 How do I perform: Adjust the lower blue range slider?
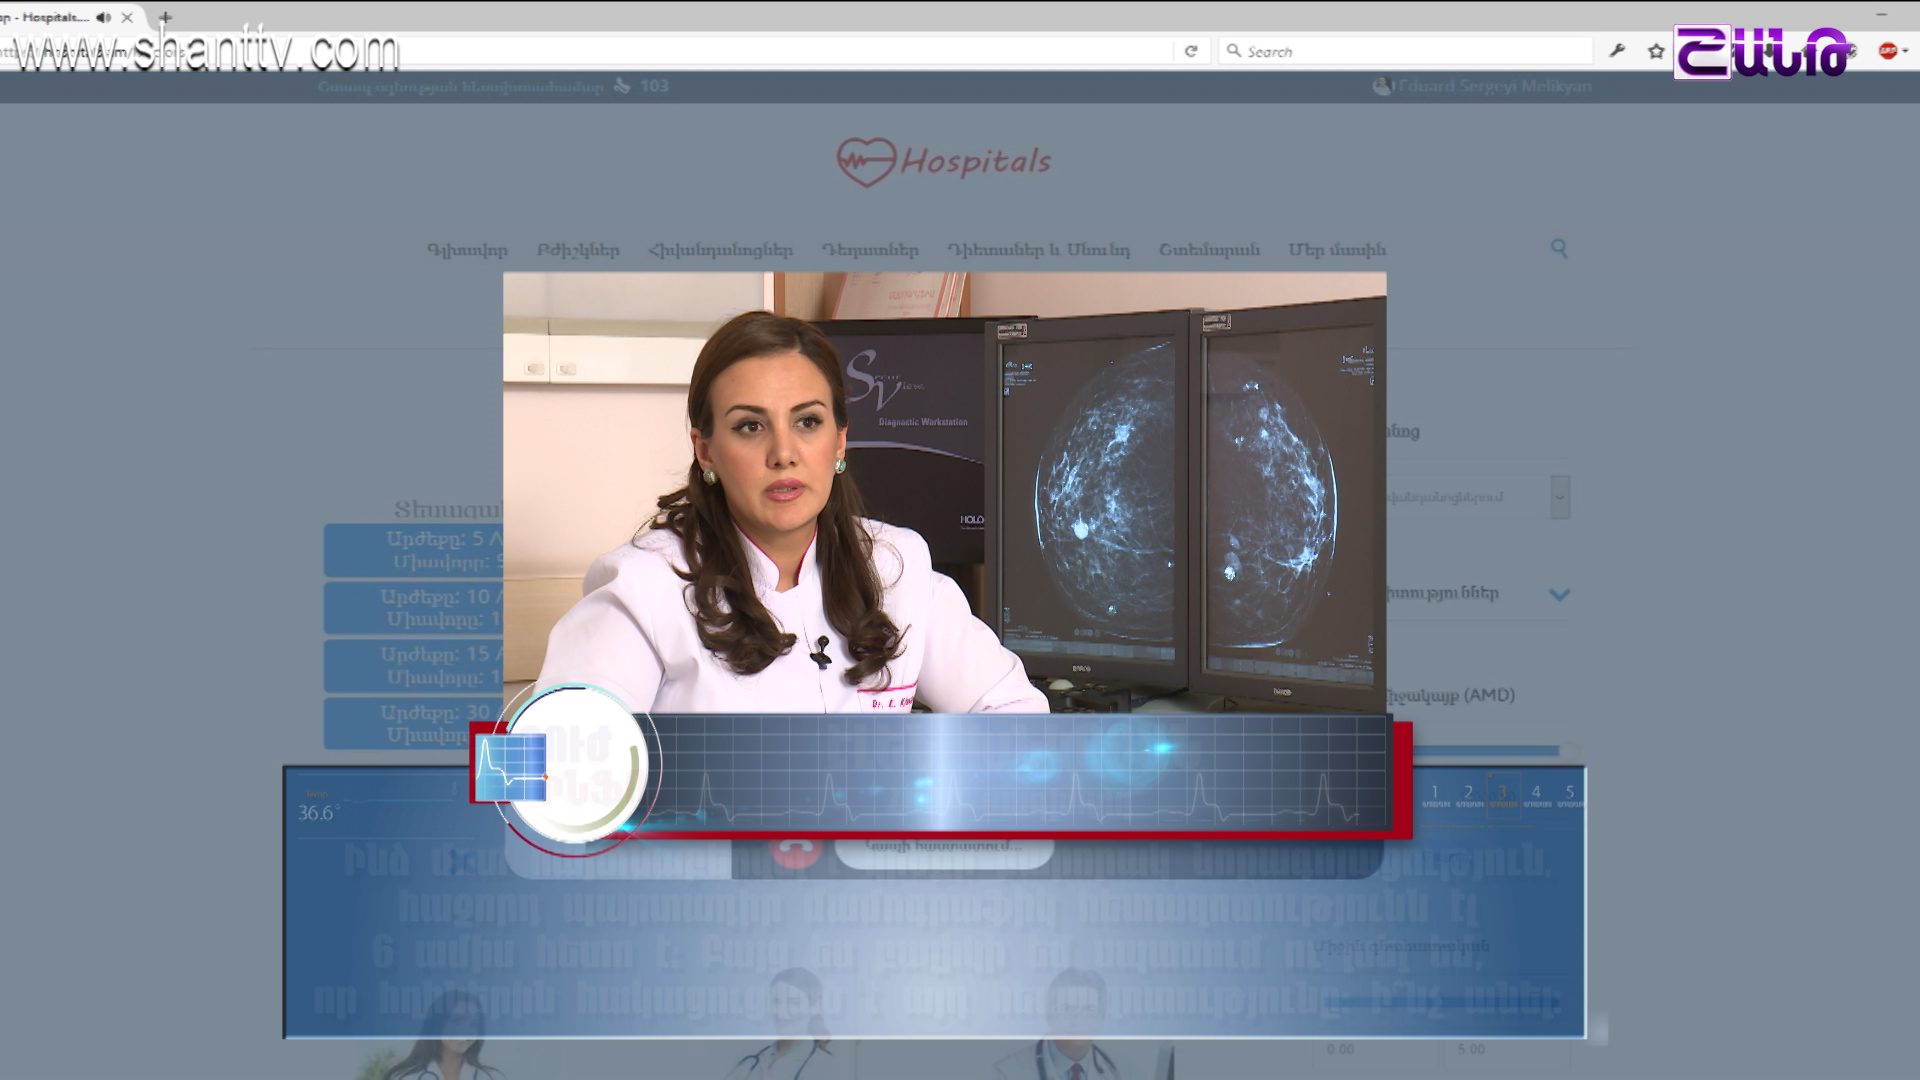(1443, 1001)
